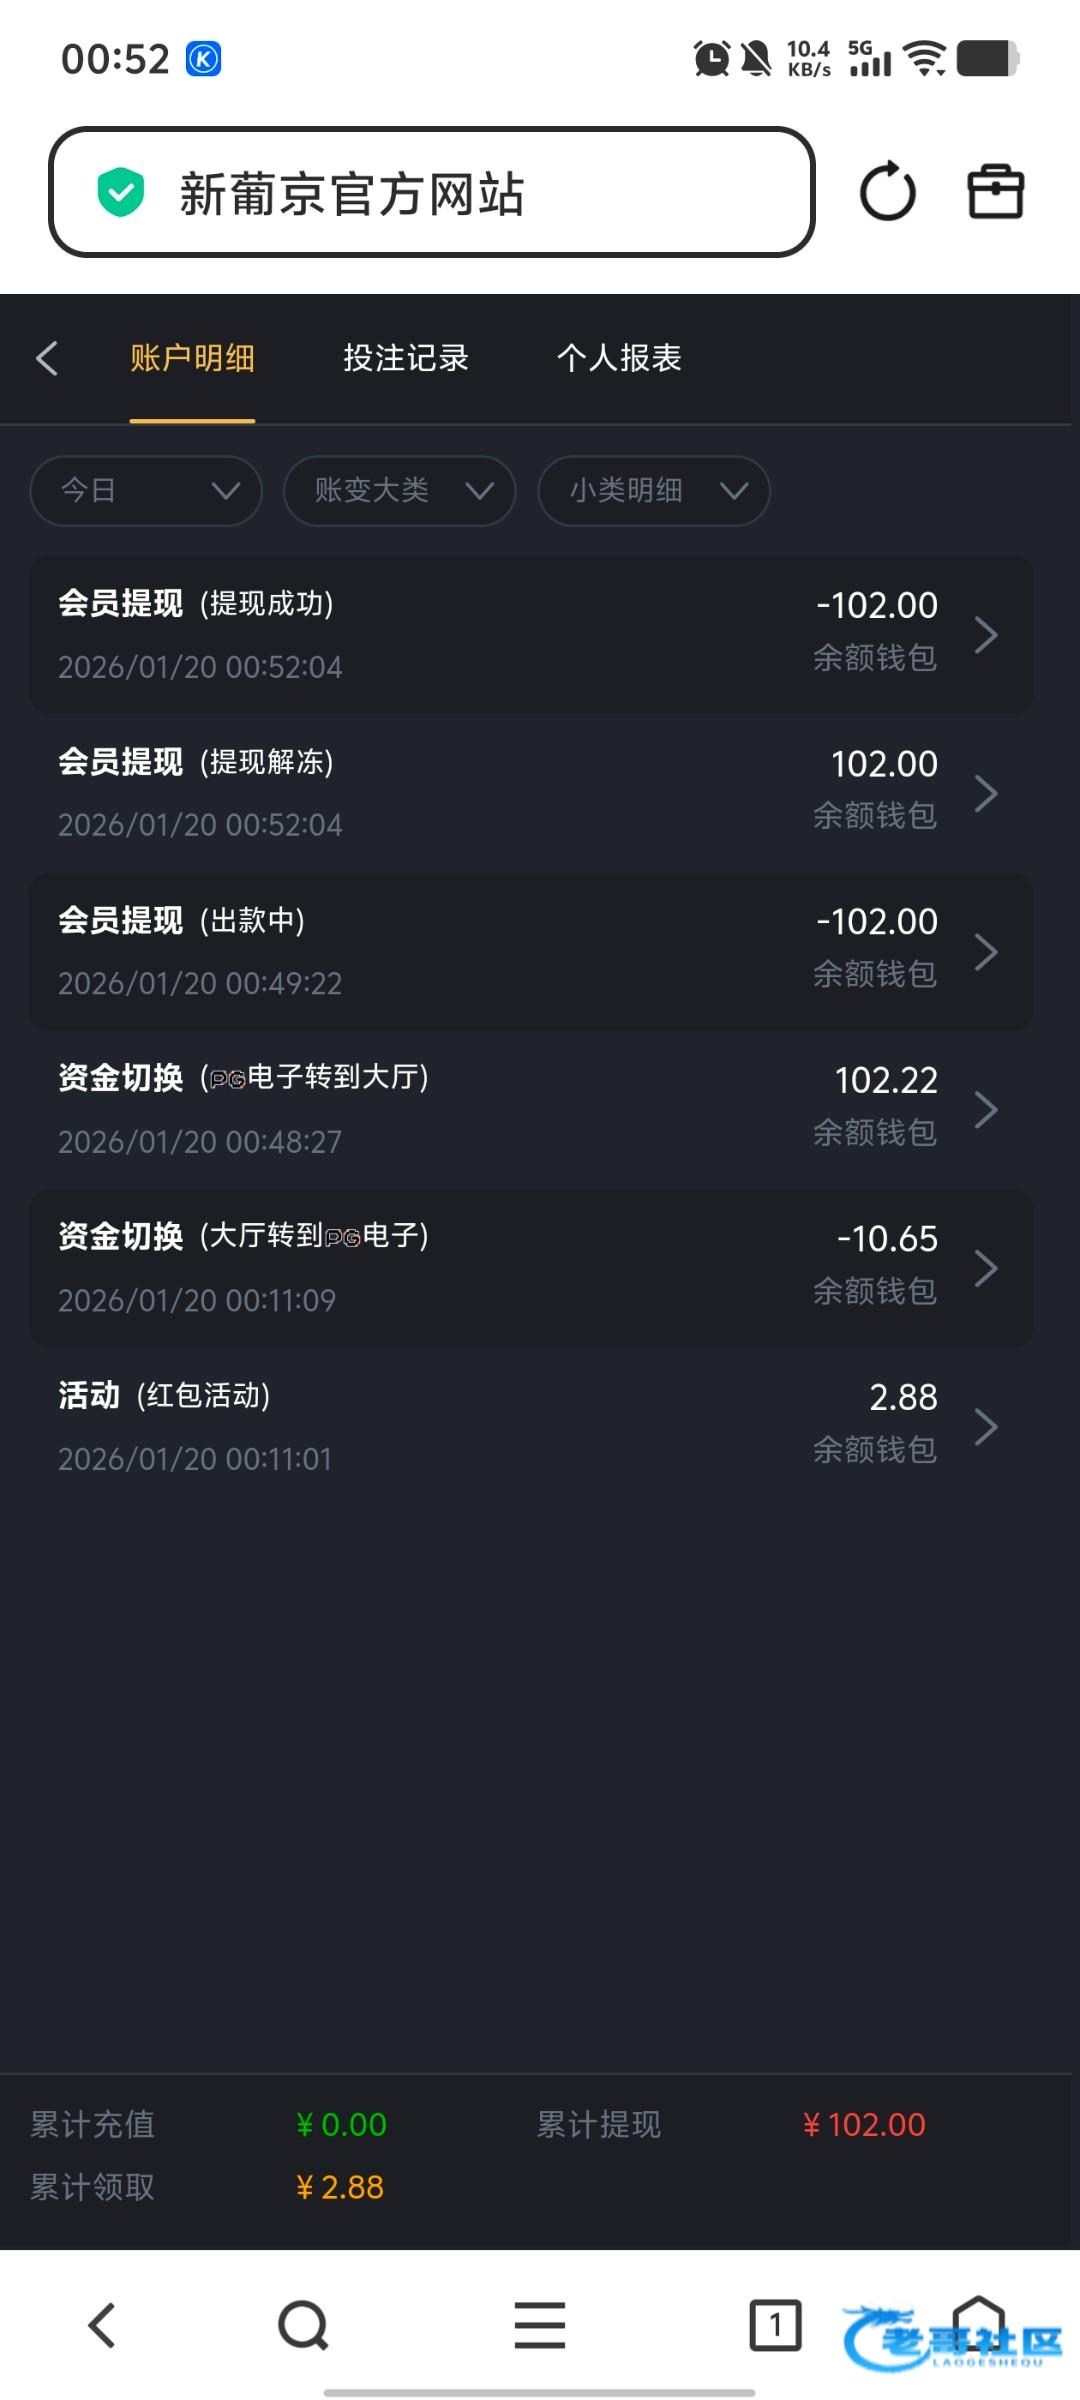The height and width of the screenshot is (2400, 1080).
Task: Open the briefcase toolbox icon
Action: [995, 192]
